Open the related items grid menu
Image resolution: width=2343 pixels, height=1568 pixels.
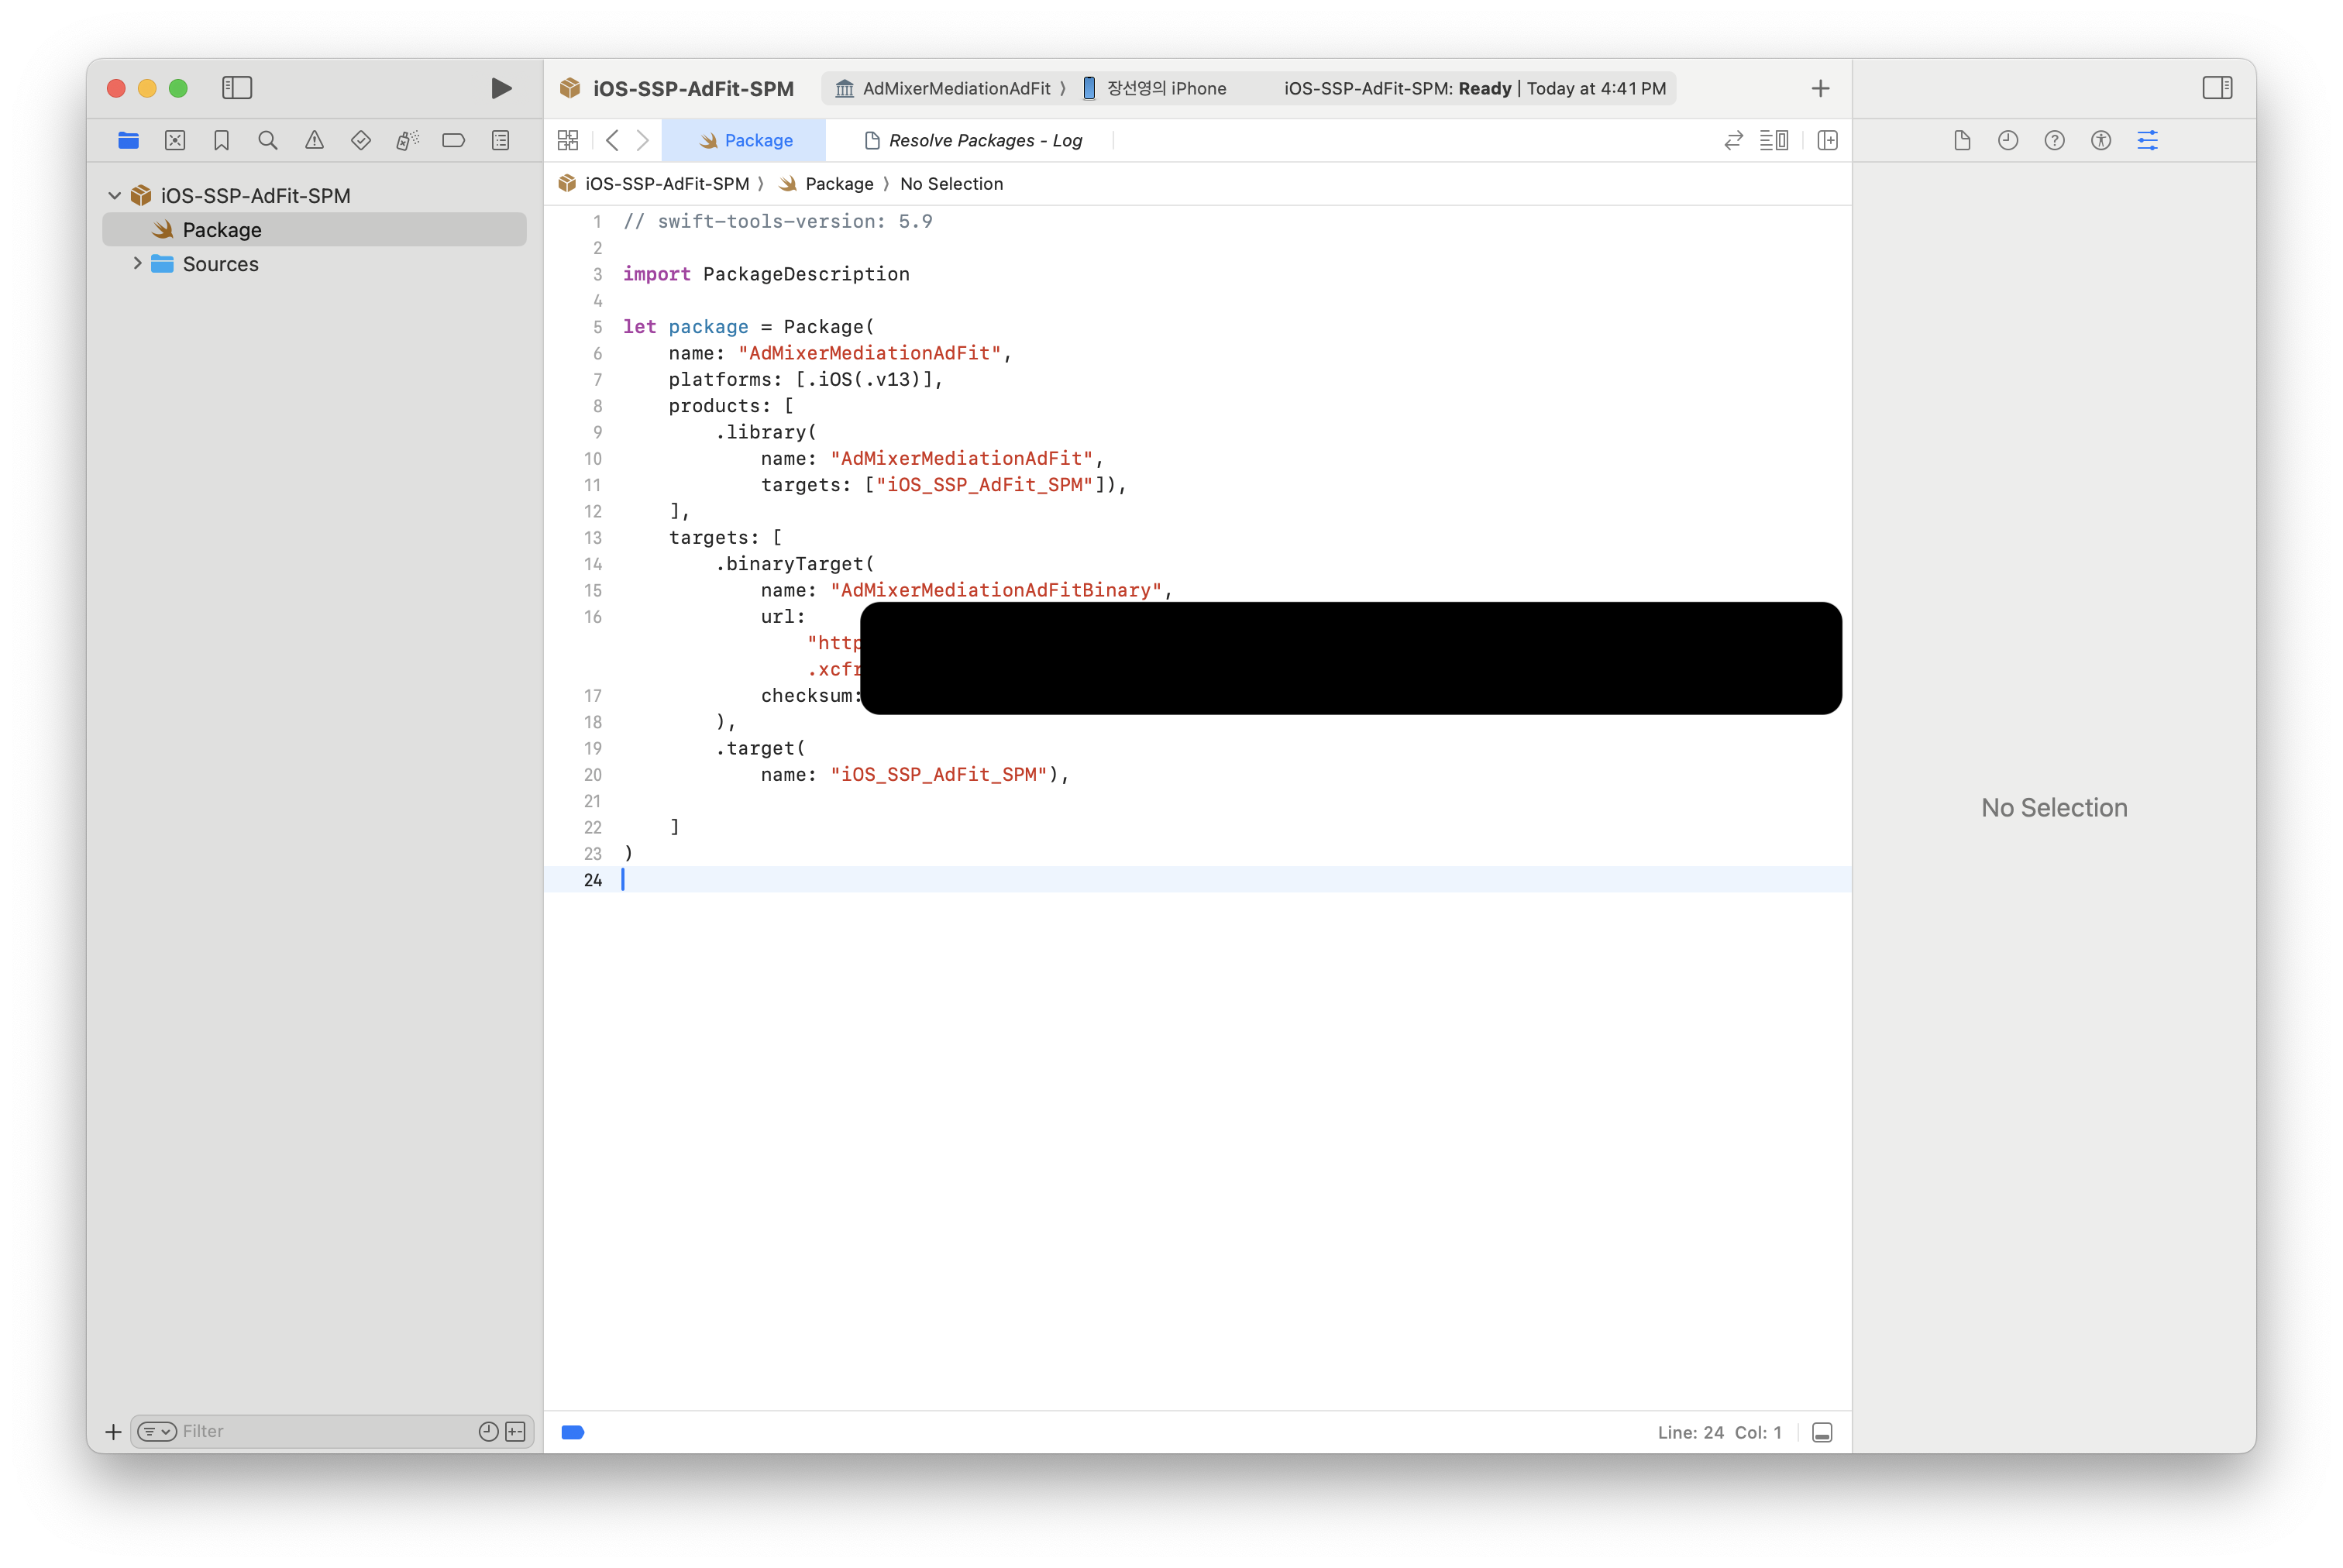tap(568, 140)
